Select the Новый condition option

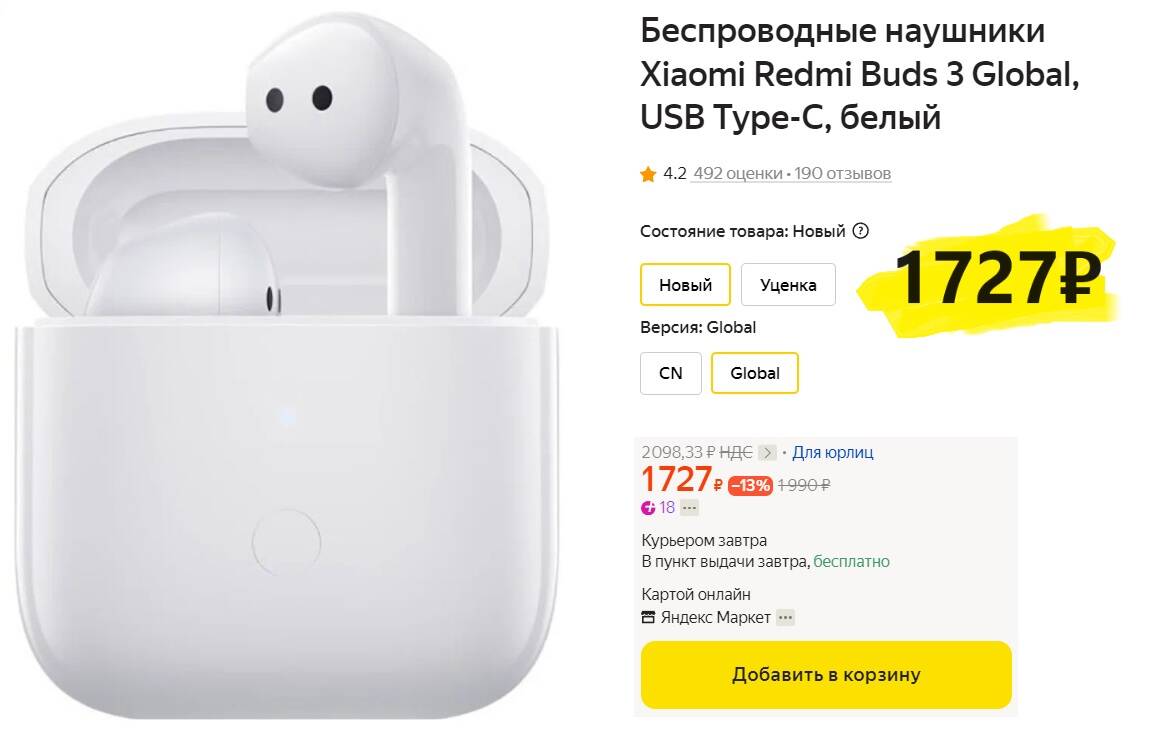[685, 285]
